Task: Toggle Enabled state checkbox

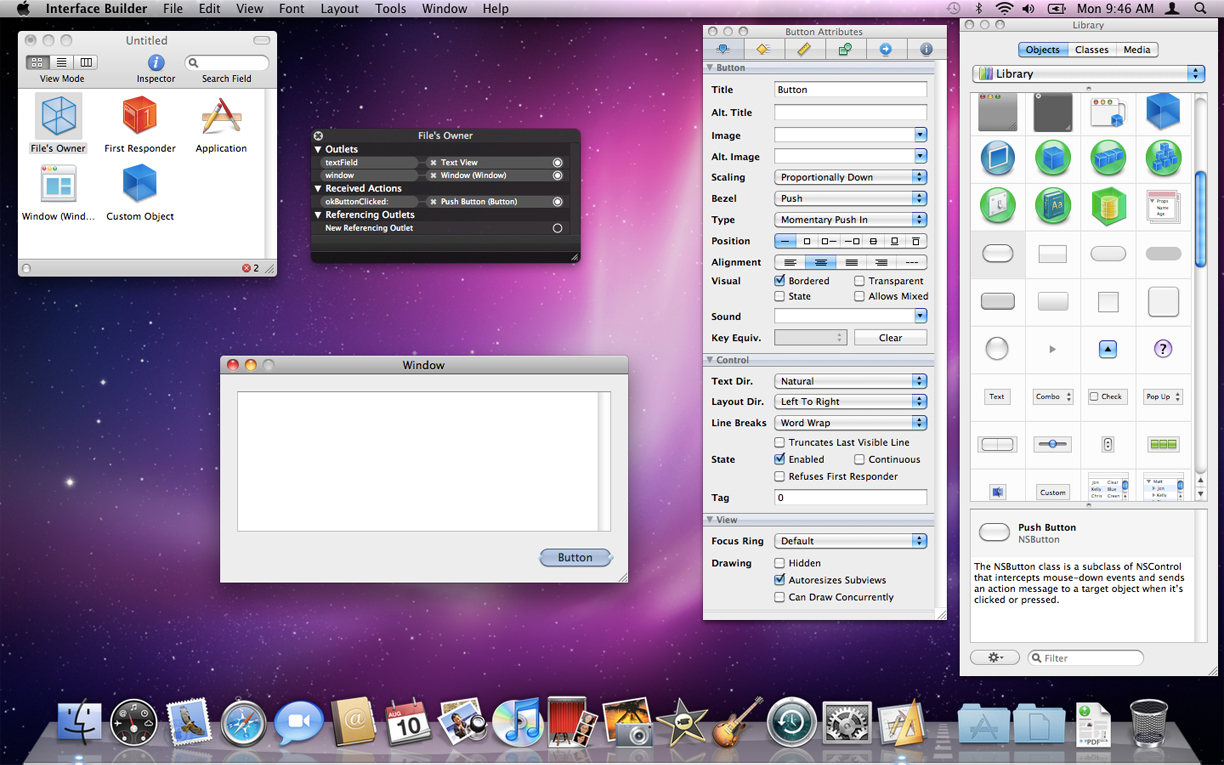Action: pos(780,459)
